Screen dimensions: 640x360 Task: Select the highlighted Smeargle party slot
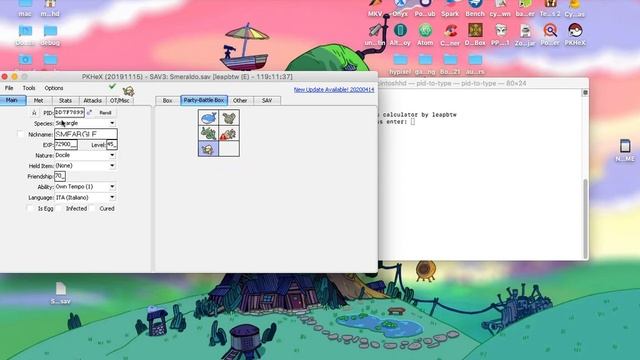pos(209,149)
